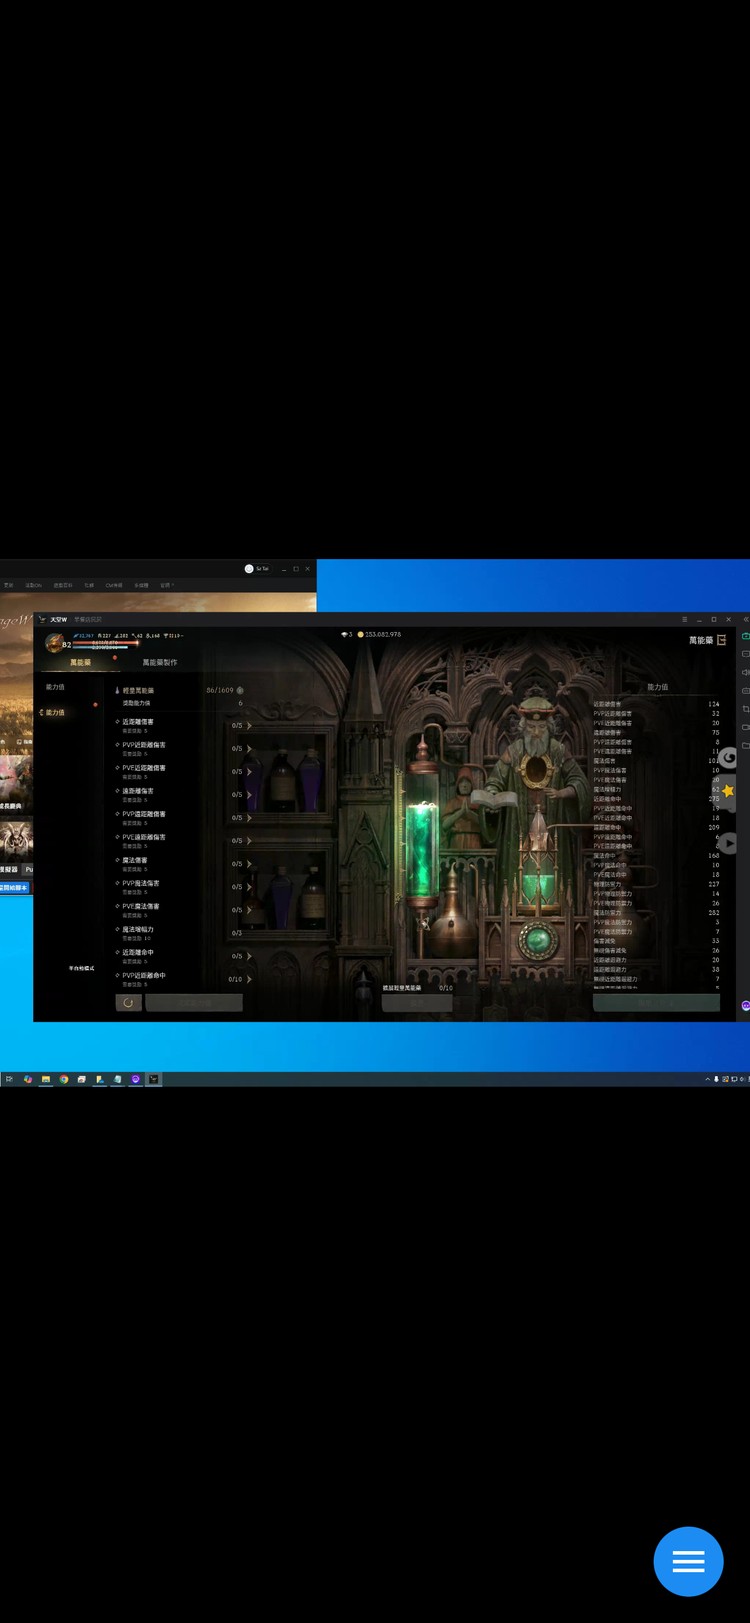Click the emulator sidebar volume icon
The image size is (750, 1623).
point(745,672)
